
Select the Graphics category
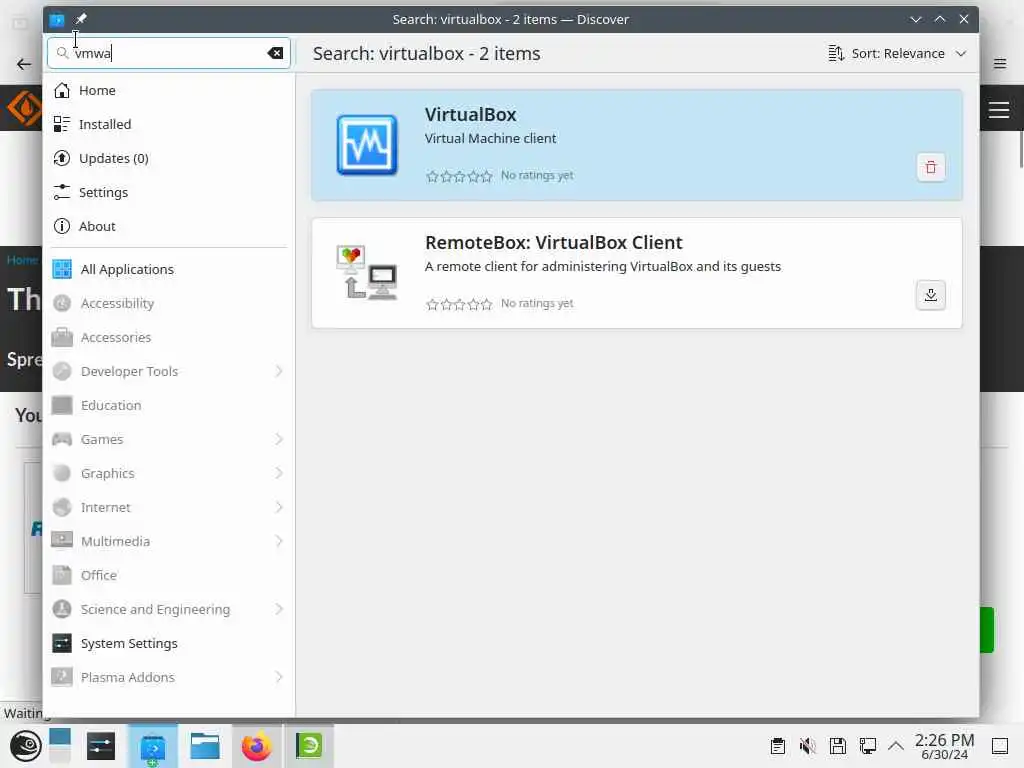point(108,473)
